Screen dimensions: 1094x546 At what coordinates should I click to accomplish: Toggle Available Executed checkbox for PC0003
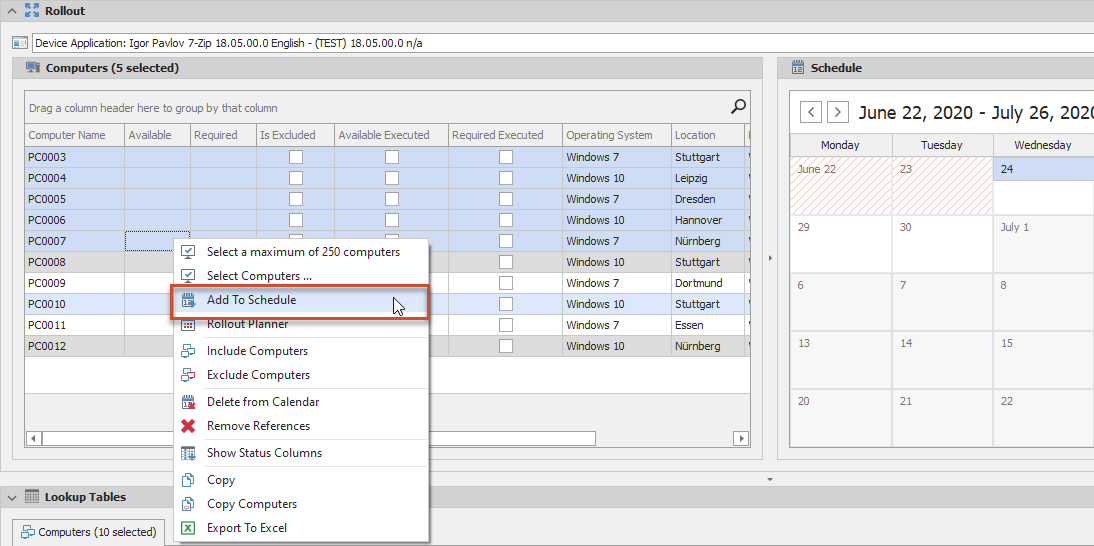tap(392, 157)
